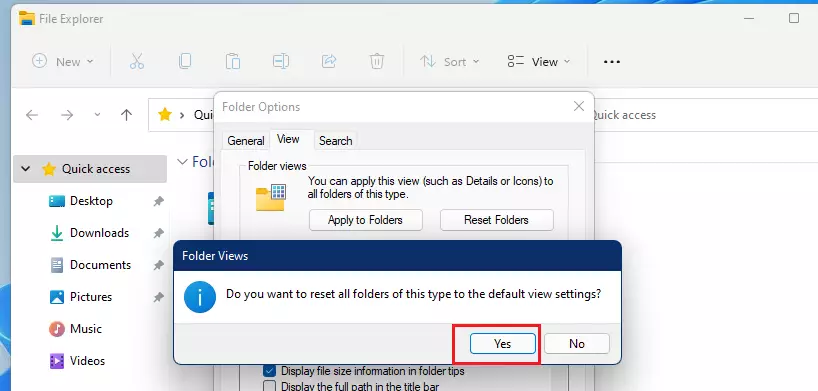Go up one level with up arrow
This screenshot has width=818, height=391.
126,115
